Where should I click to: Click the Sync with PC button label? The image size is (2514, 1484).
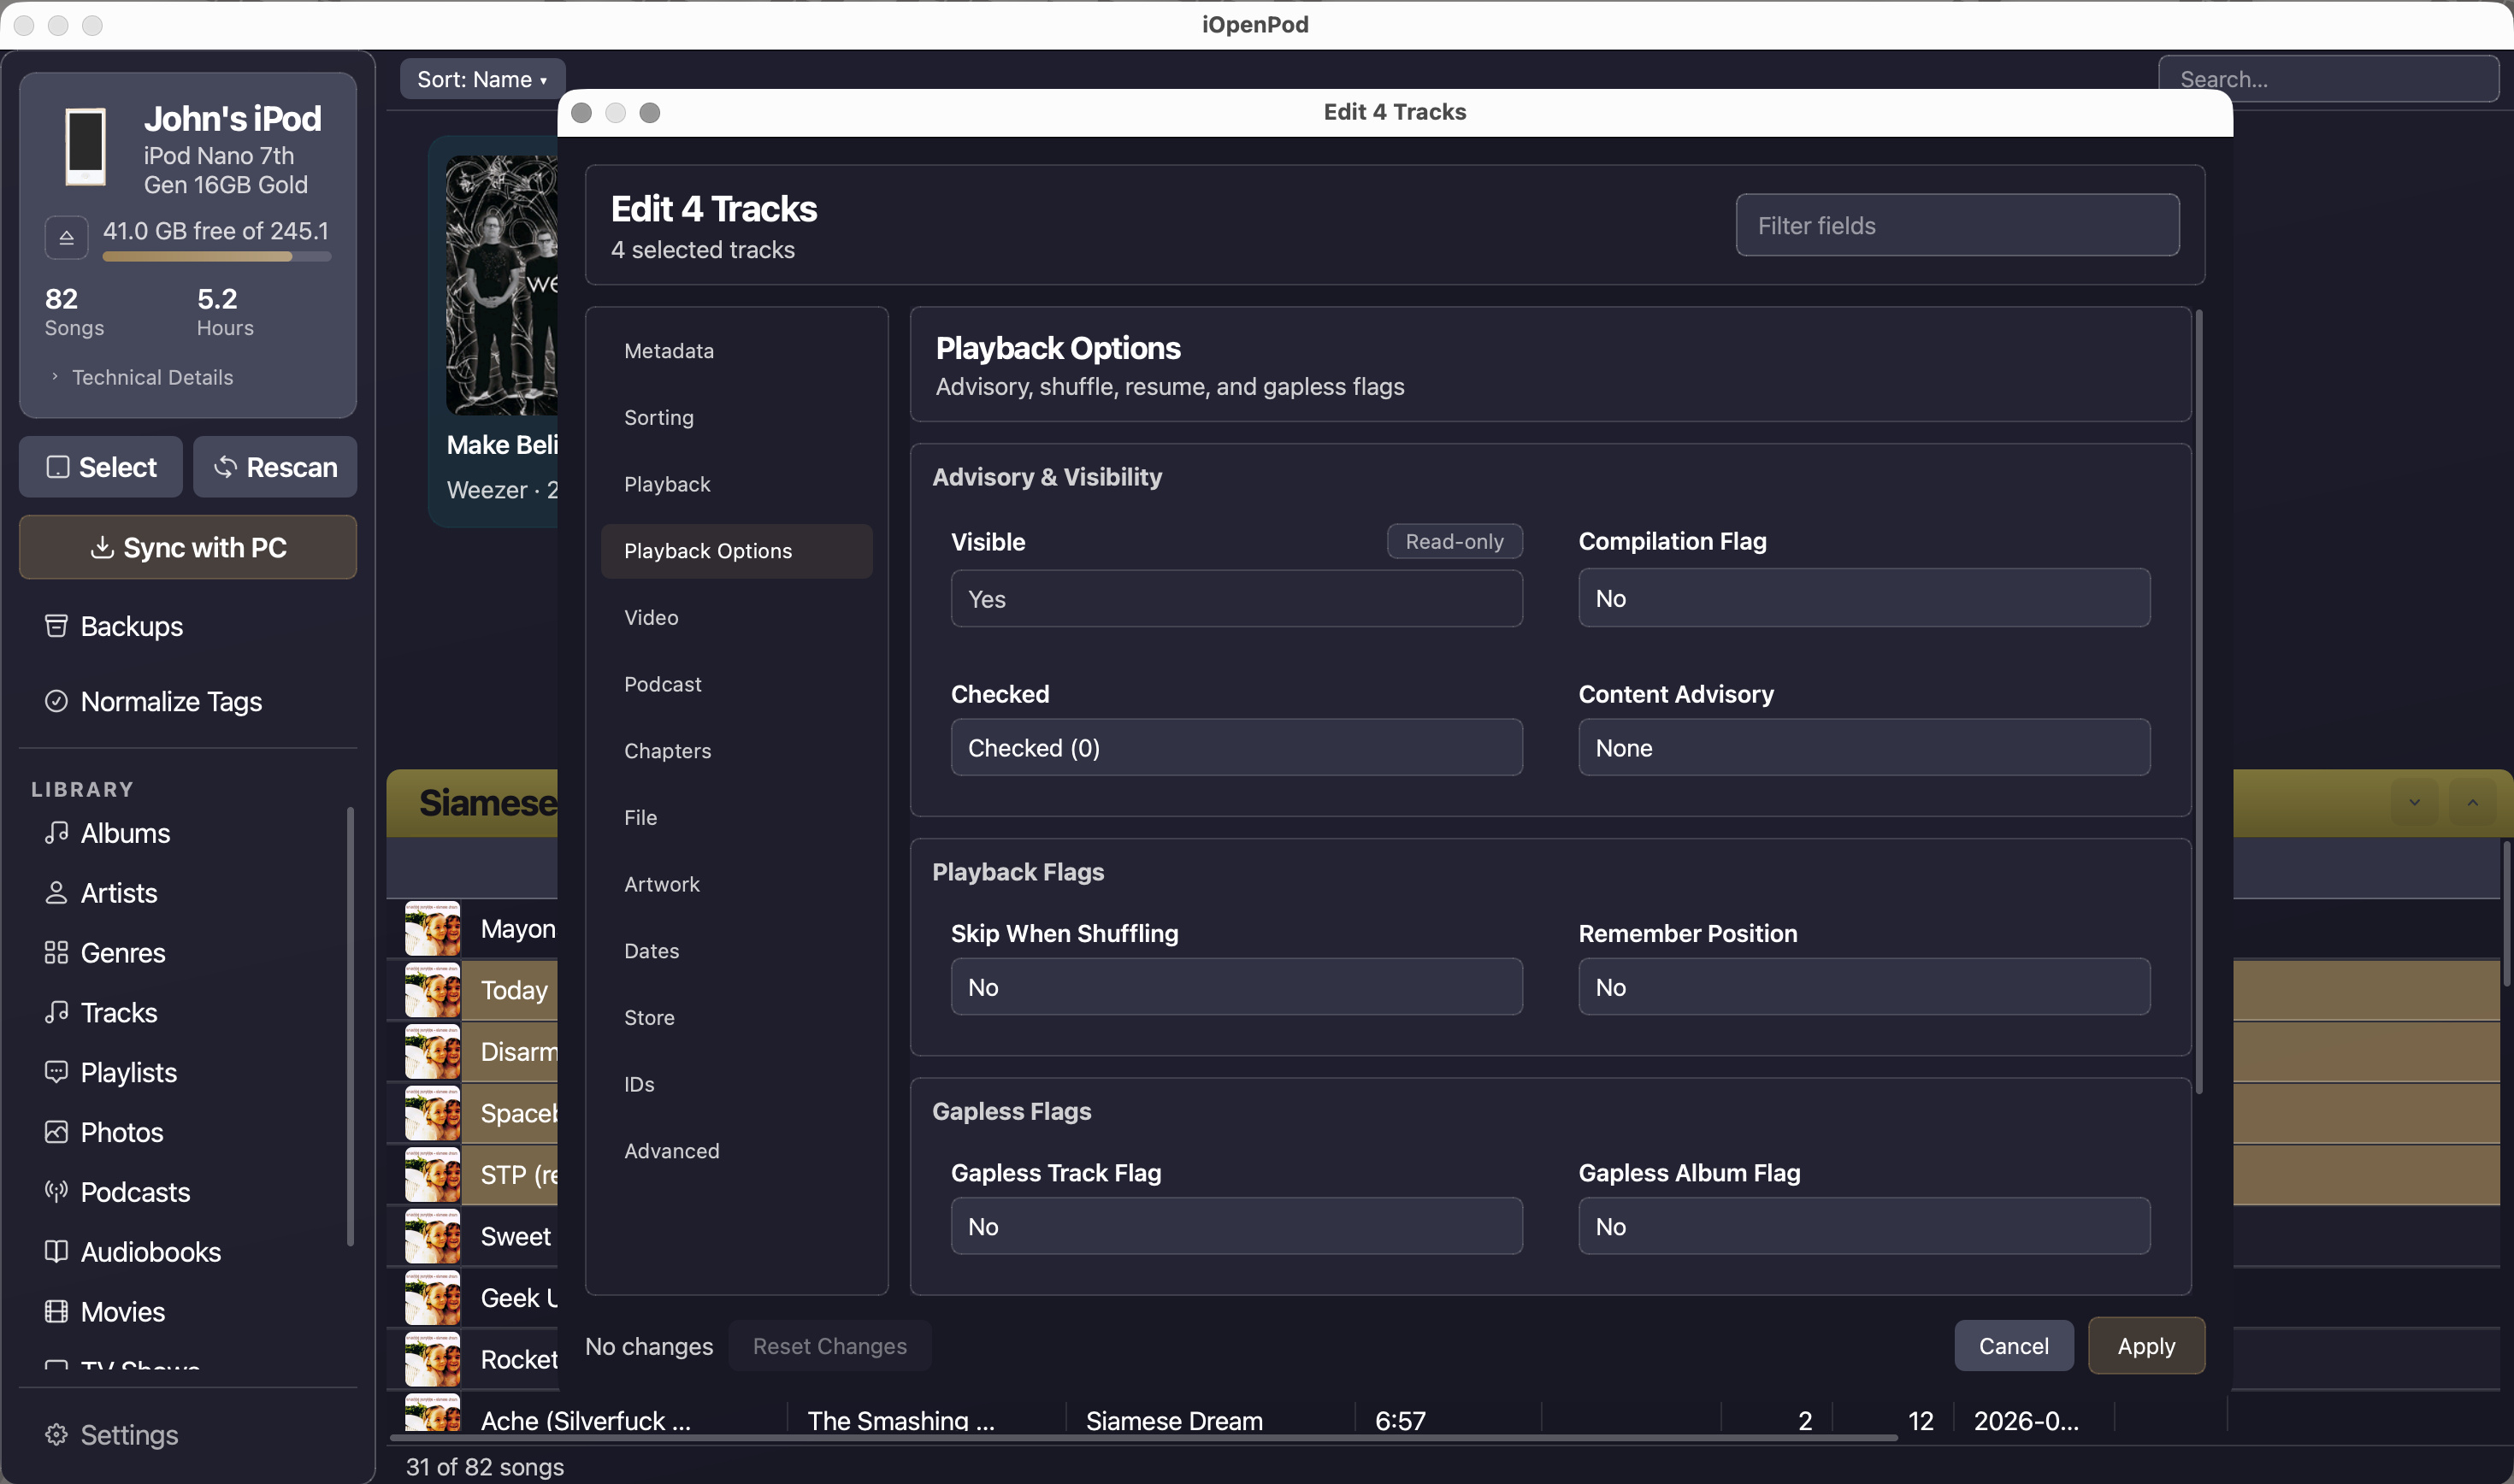click(205, 548)
